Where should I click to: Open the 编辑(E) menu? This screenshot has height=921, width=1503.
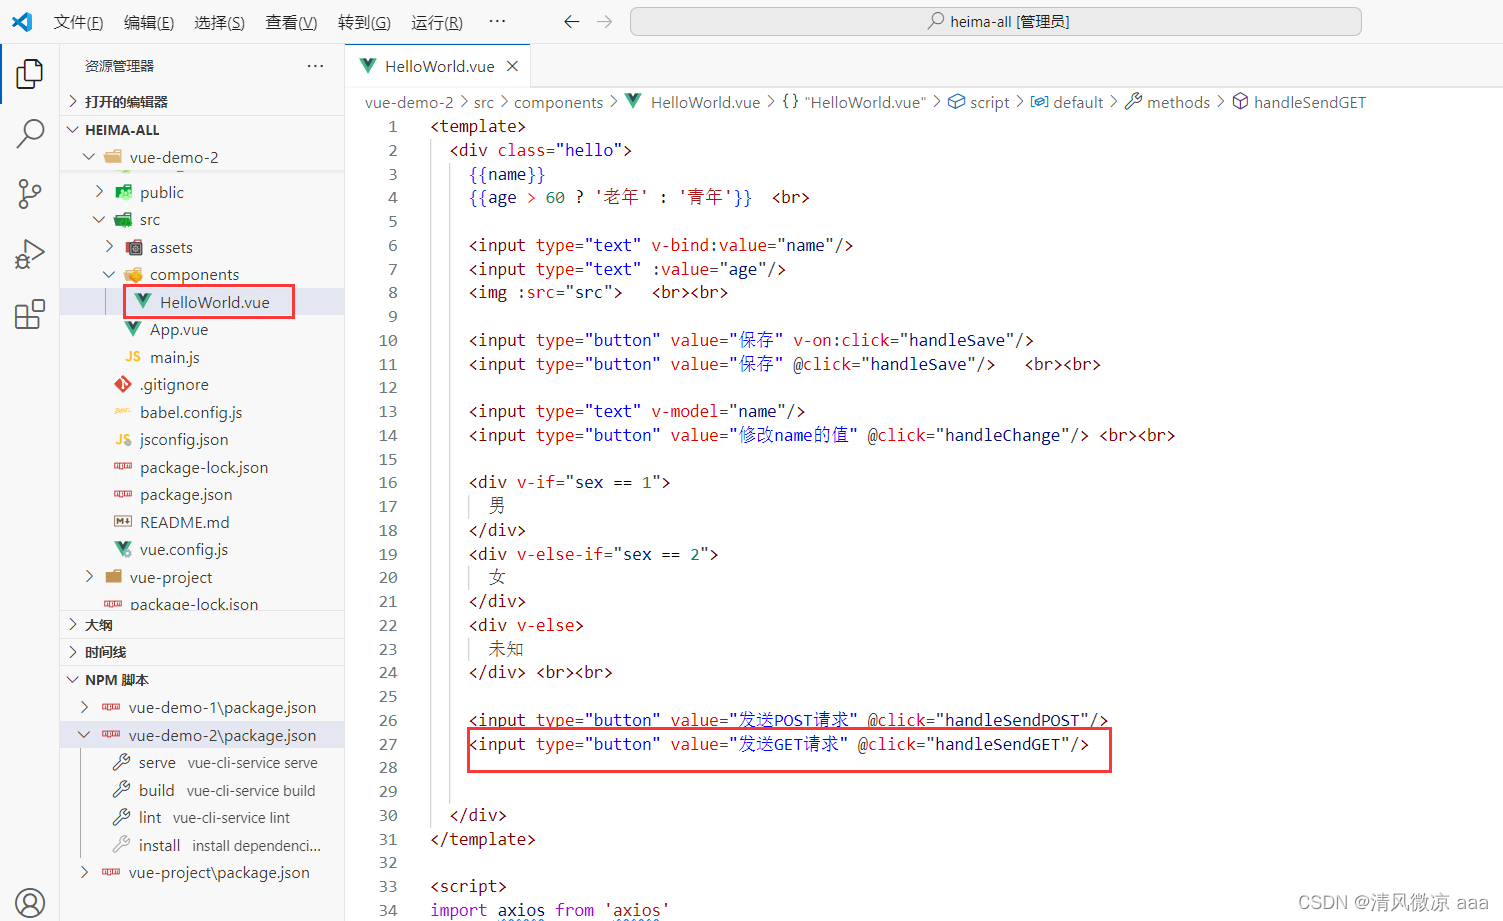[x=149, y=22]
